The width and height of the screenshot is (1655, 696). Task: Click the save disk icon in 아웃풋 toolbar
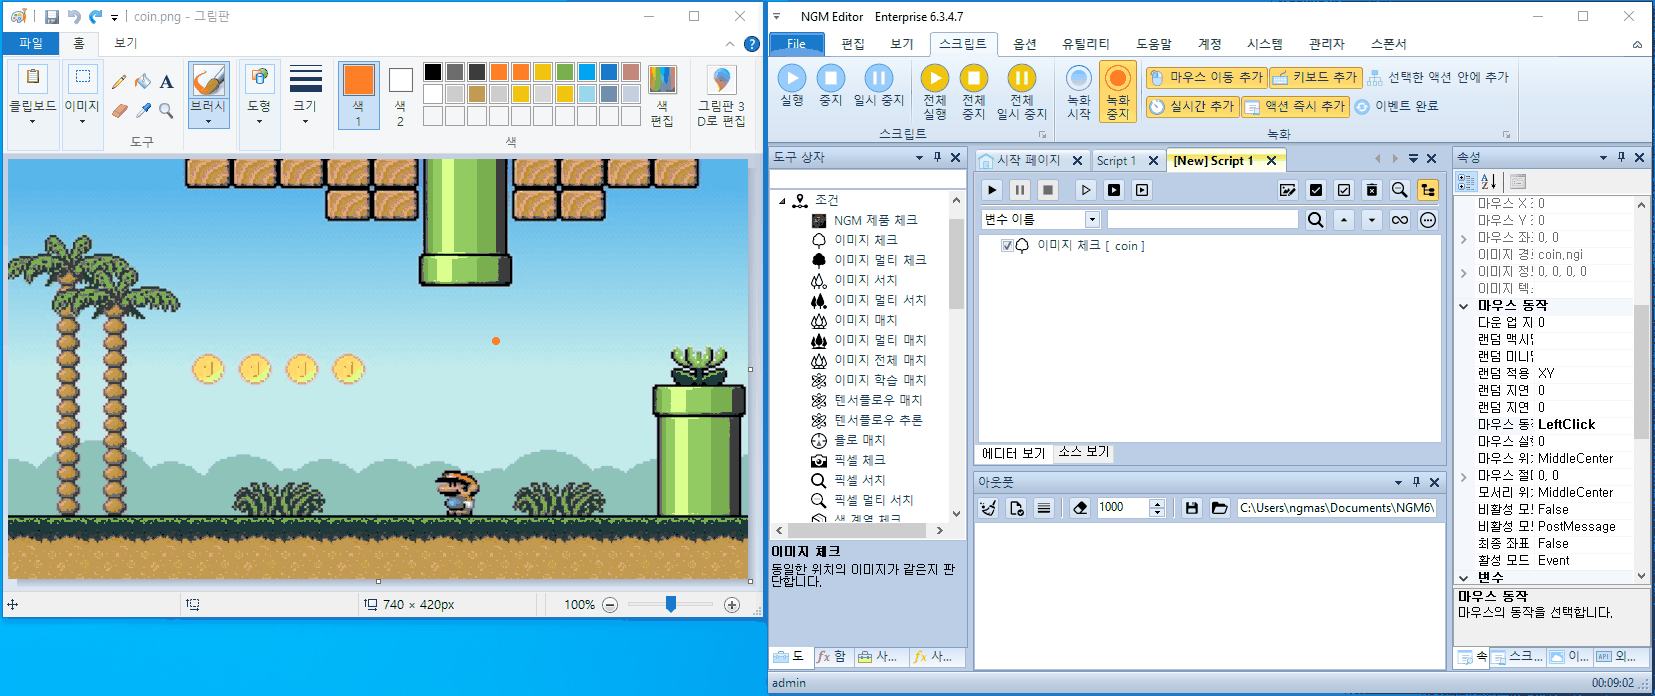pos(1192,508)
